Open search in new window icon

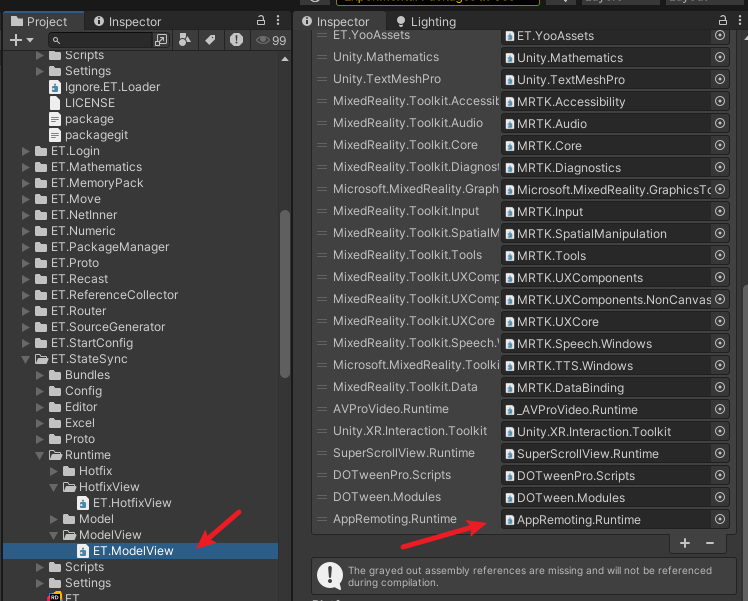161,40
